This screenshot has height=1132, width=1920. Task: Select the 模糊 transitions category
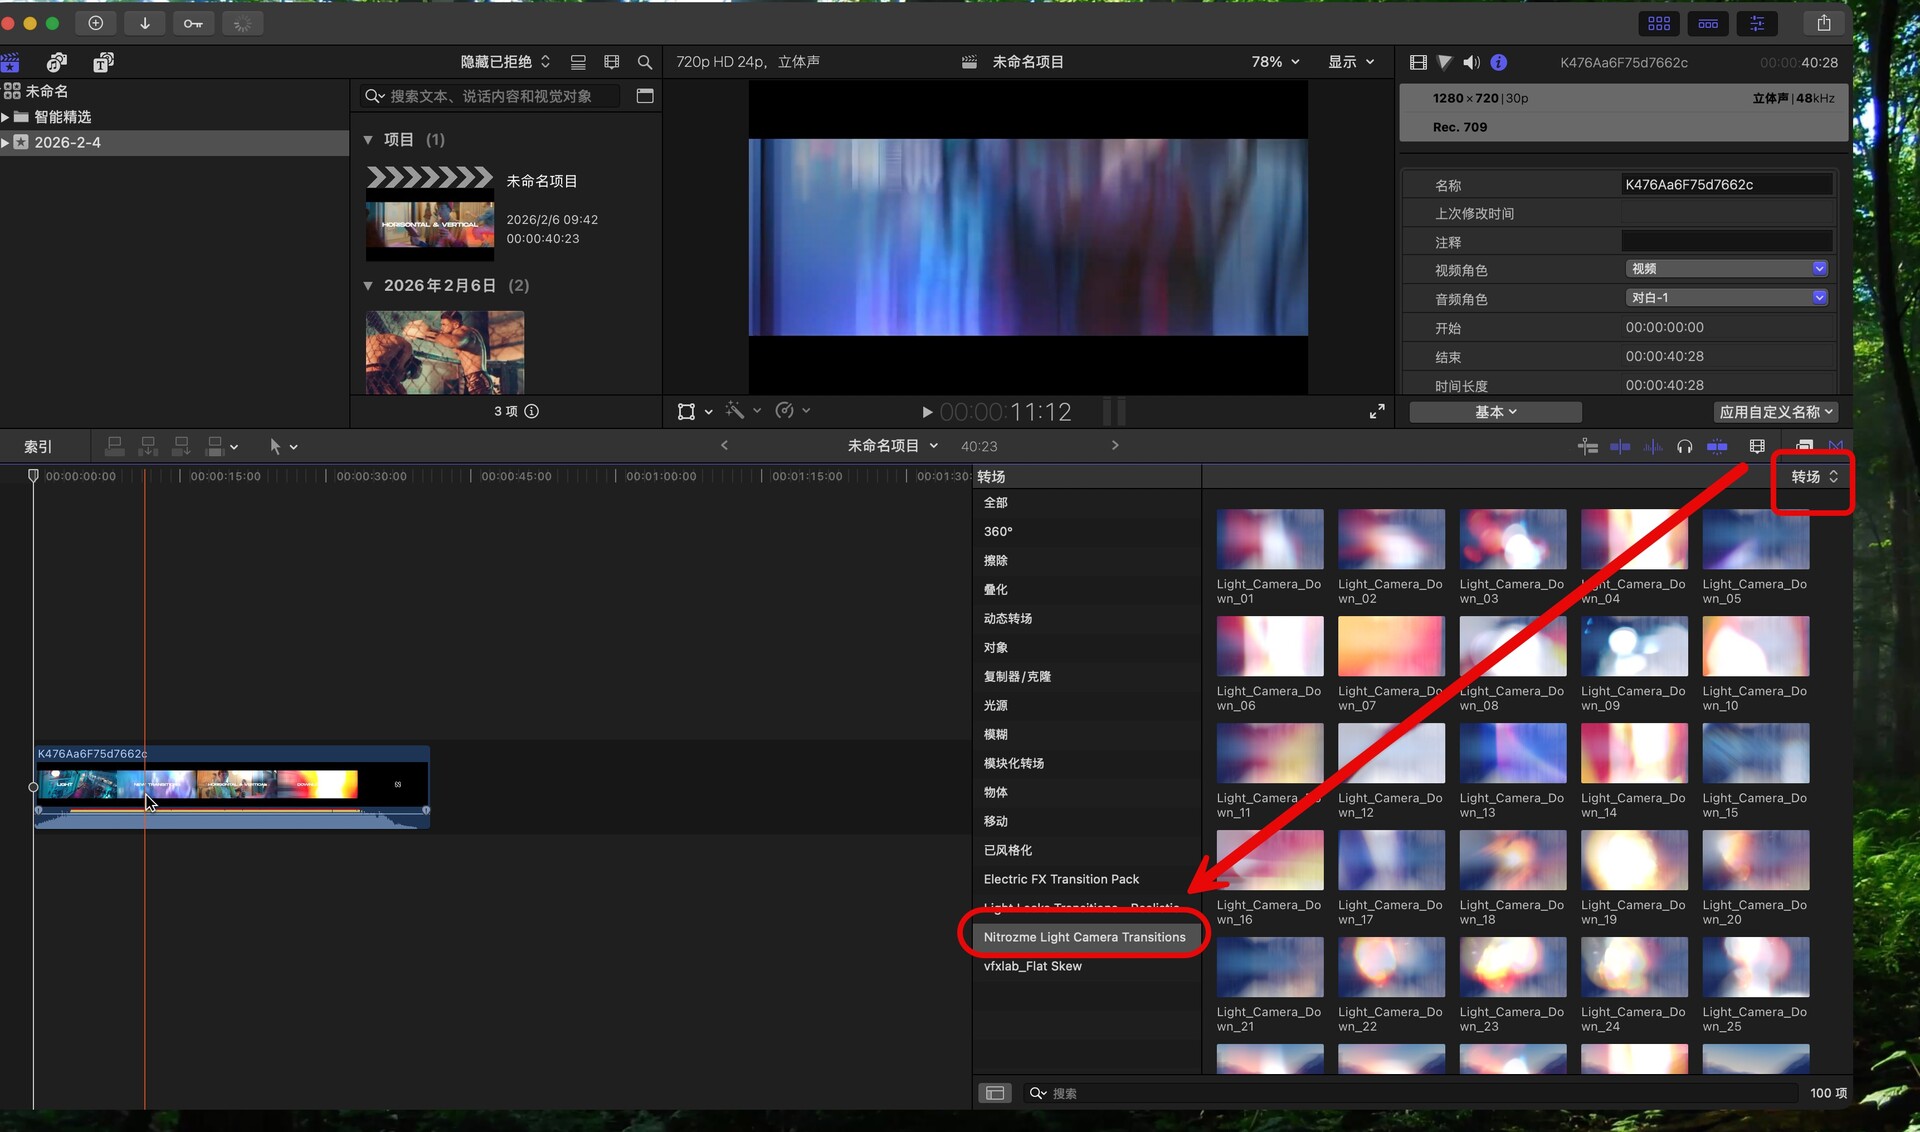[x=996, y=734]
